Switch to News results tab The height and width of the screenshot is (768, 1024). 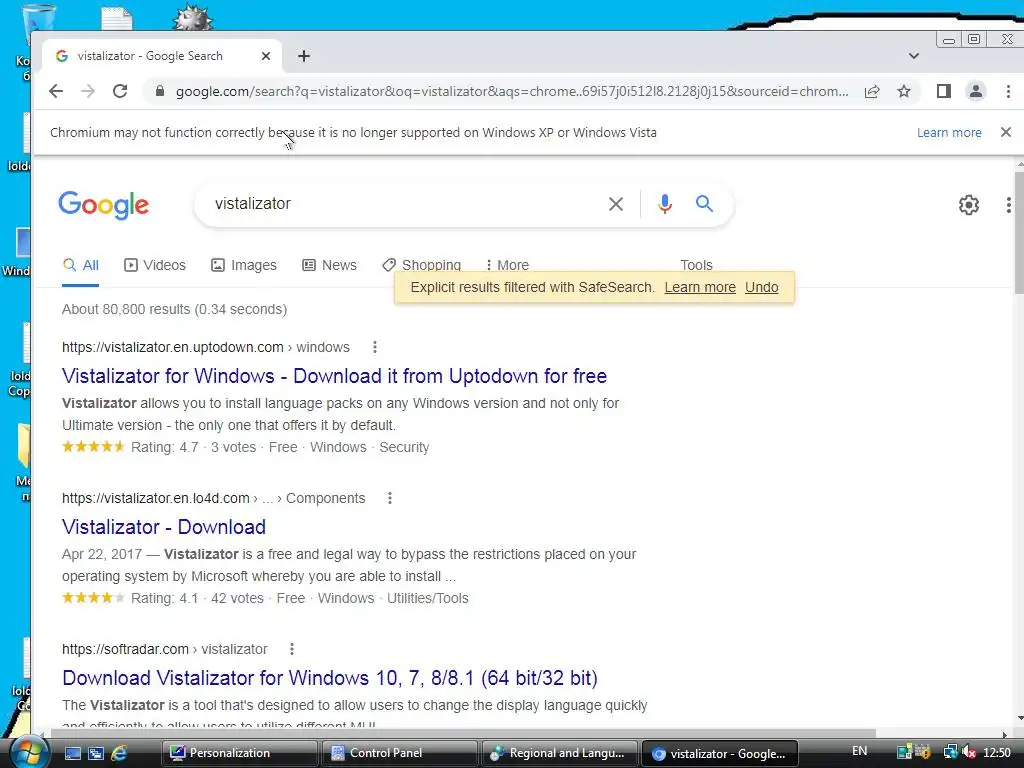tap(329, 265)
